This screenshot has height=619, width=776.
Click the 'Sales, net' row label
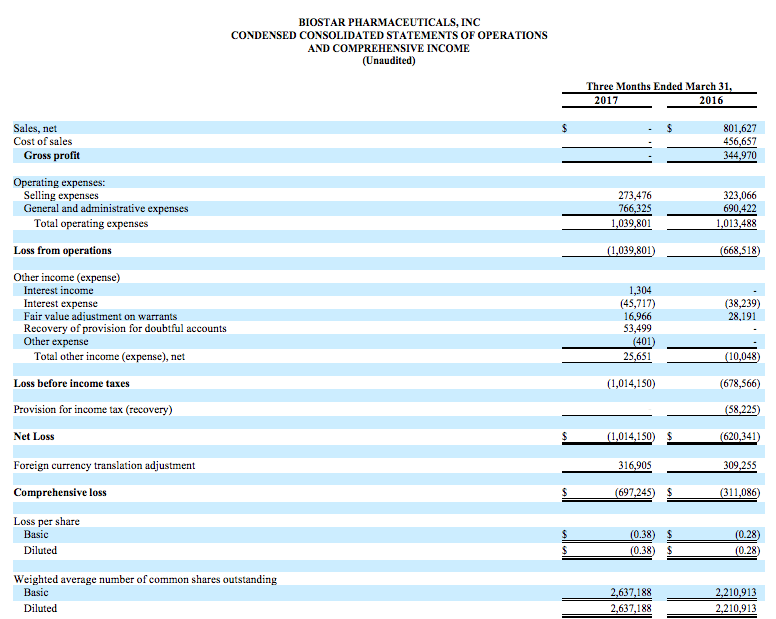point(35,128)
